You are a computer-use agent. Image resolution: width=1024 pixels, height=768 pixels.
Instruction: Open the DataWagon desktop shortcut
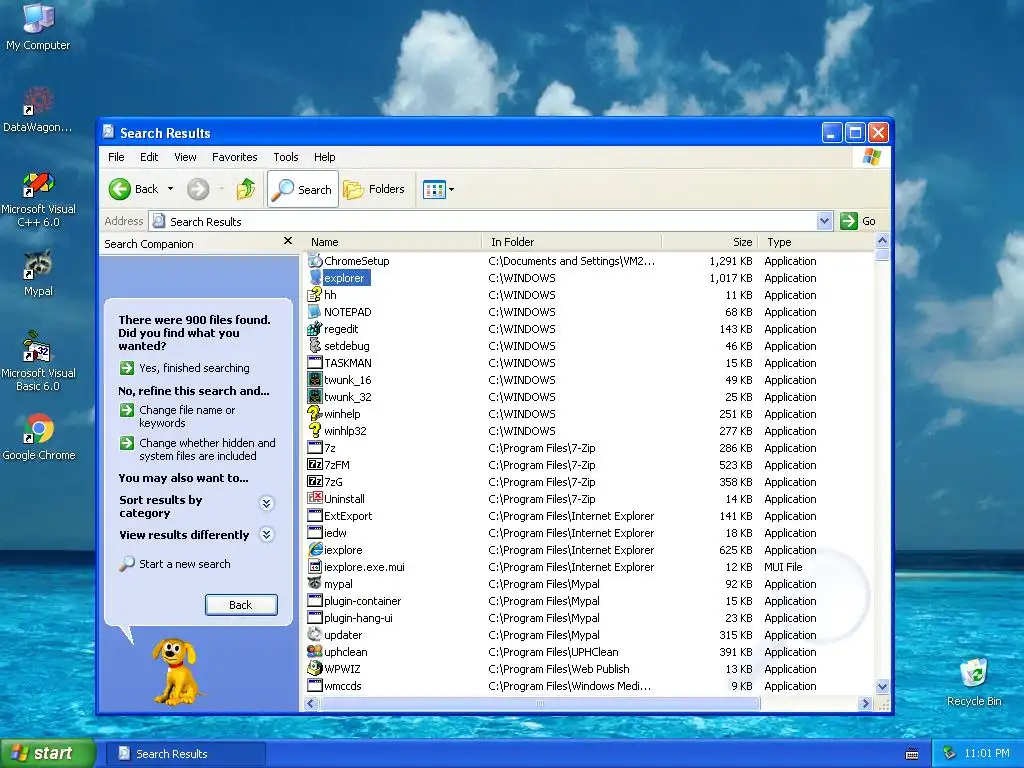tap(38, 110)
